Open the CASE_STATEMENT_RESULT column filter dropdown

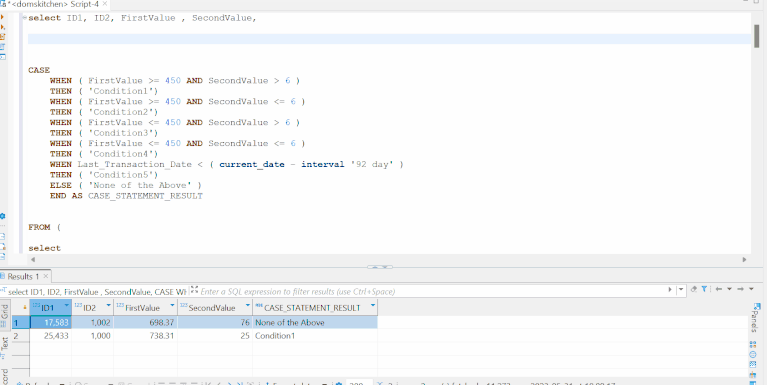373,306
